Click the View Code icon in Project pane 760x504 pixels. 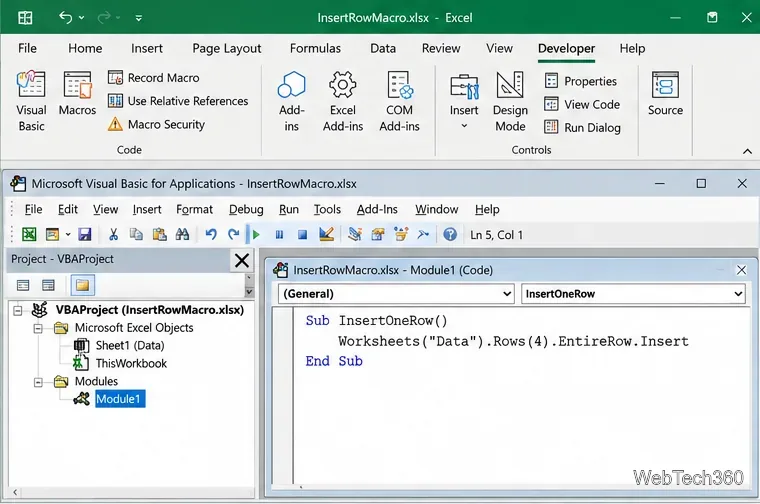pos(23,285)
